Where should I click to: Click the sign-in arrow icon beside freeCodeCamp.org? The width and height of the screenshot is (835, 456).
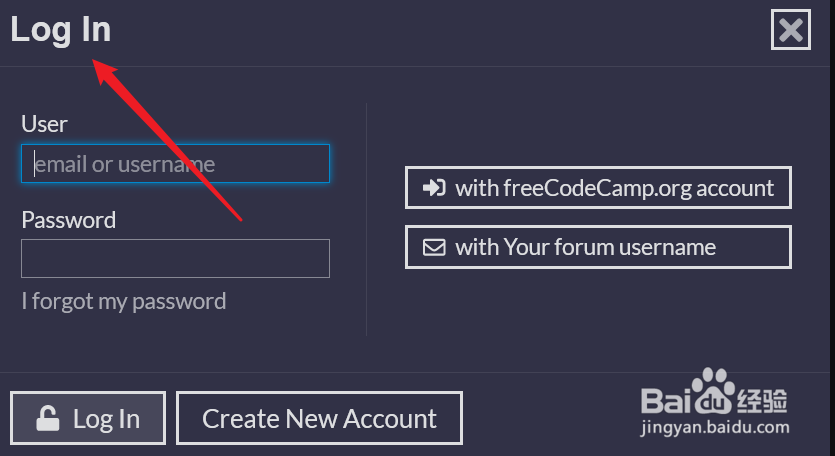[434, 188]
